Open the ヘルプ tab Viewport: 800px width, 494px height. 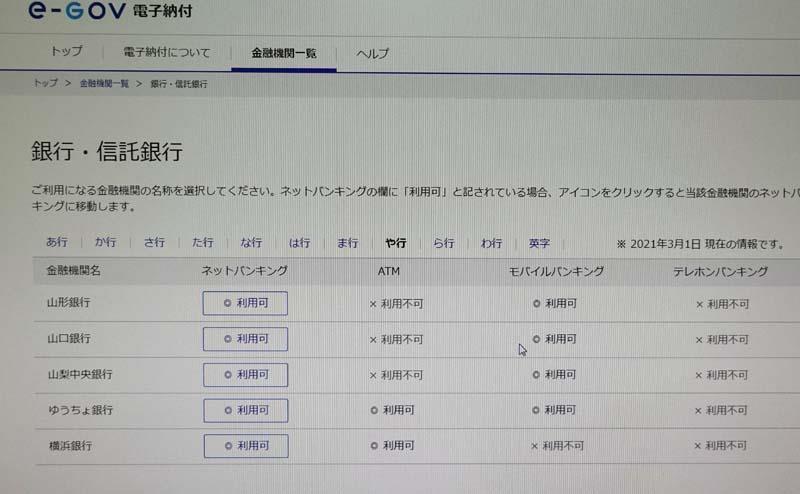(372, 53)
